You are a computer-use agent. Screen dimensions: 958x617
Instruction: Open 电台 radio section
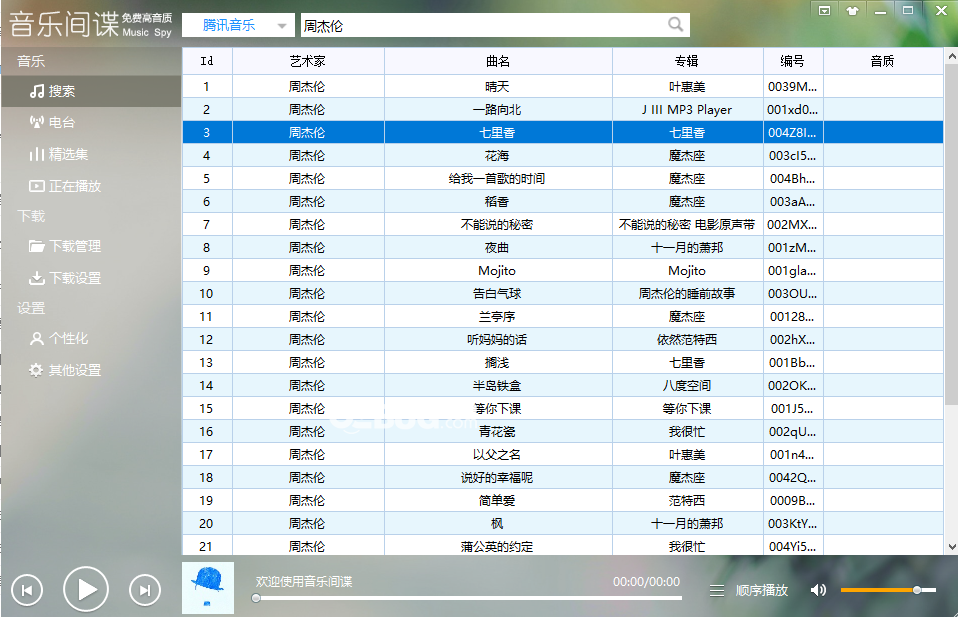click(x=53, y=122)
